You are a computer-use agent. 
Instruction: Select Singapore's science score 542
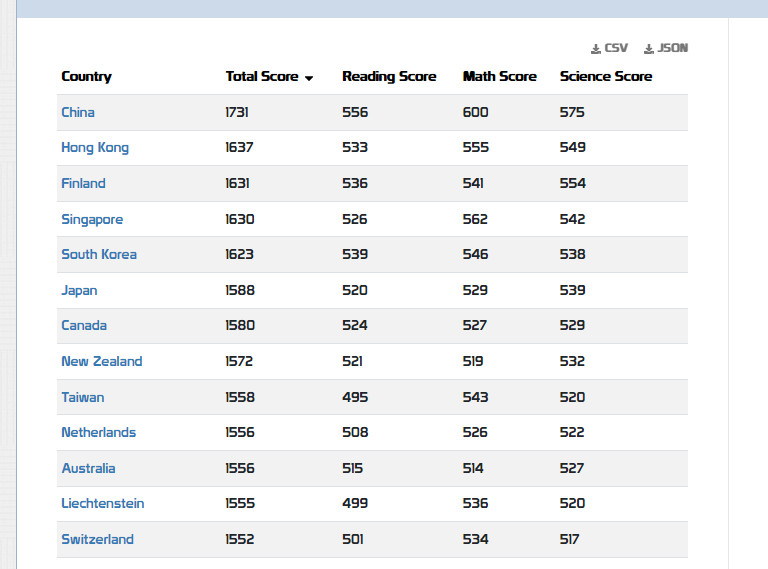[x=573, y=219]
